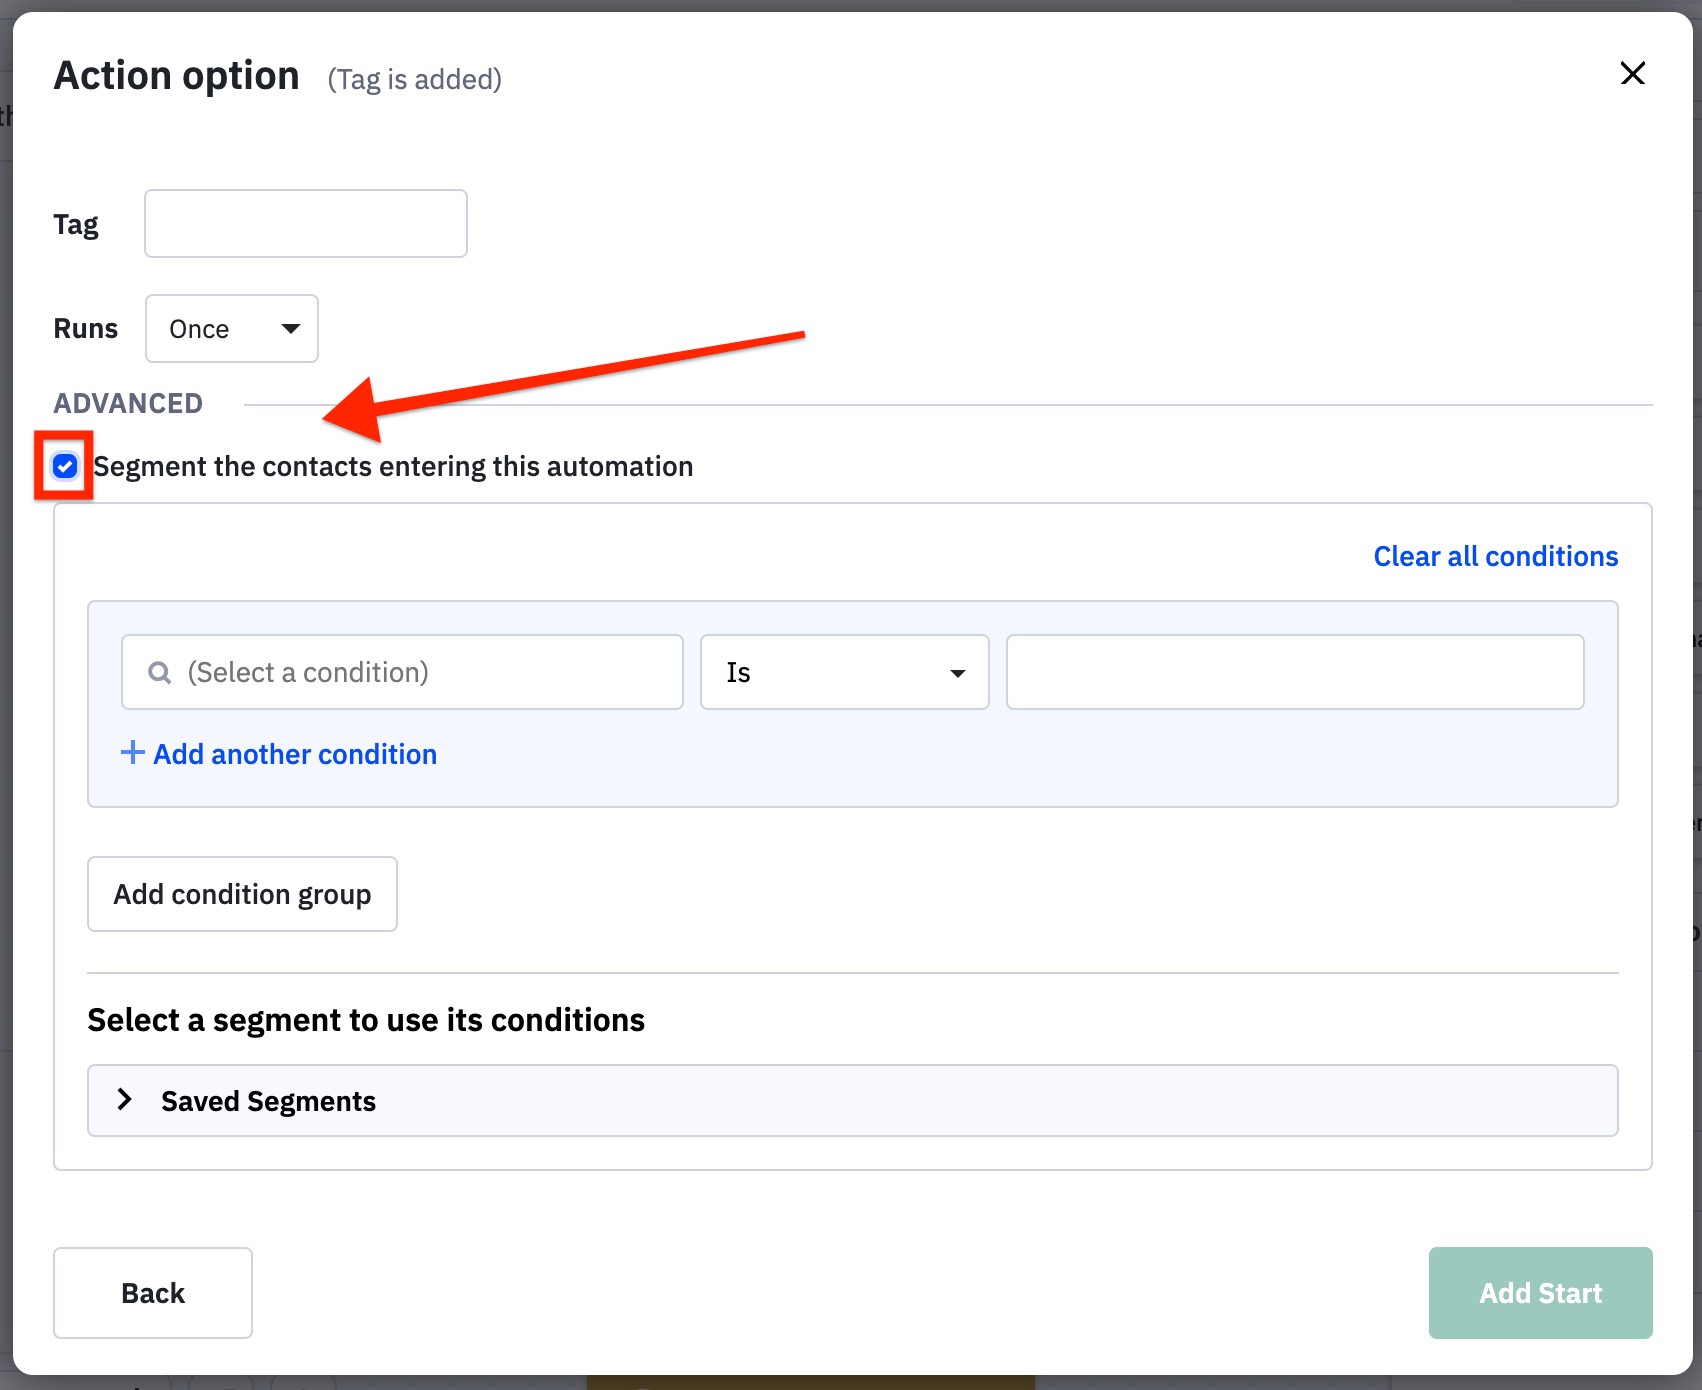
Task: Open the Is operator dropdown
Action: (843, 673)
